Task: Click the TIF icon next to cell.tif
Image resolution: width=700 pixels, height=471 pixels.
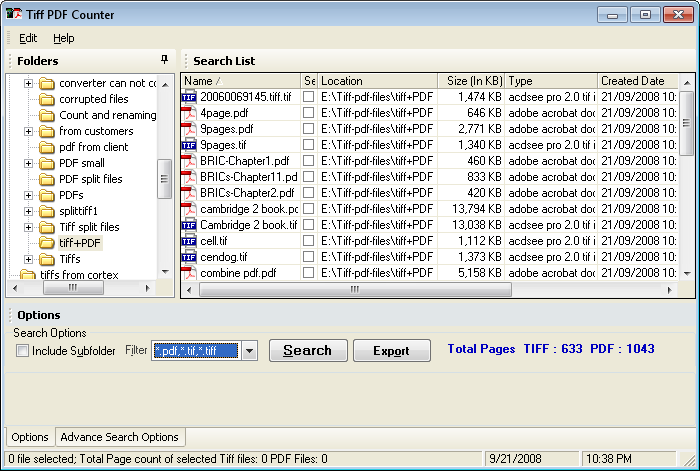Action: [190, 241]
